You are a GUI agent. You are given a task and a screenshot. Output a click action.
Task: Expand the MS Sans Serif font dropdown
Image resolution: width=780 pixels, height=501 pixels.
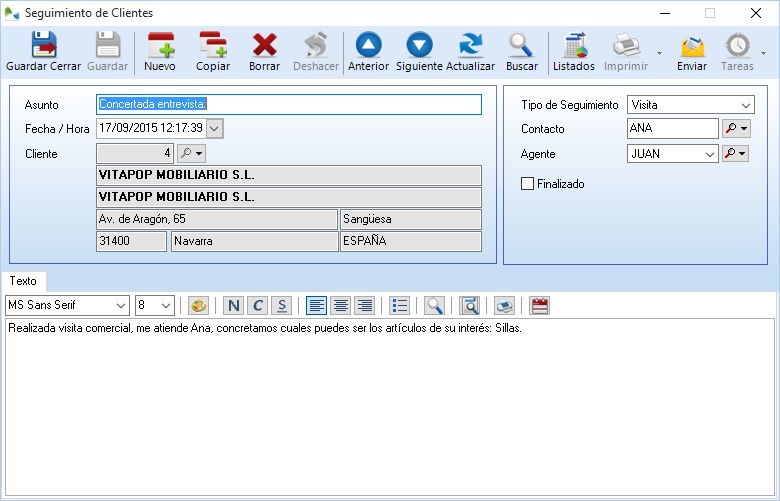point(120,305)
